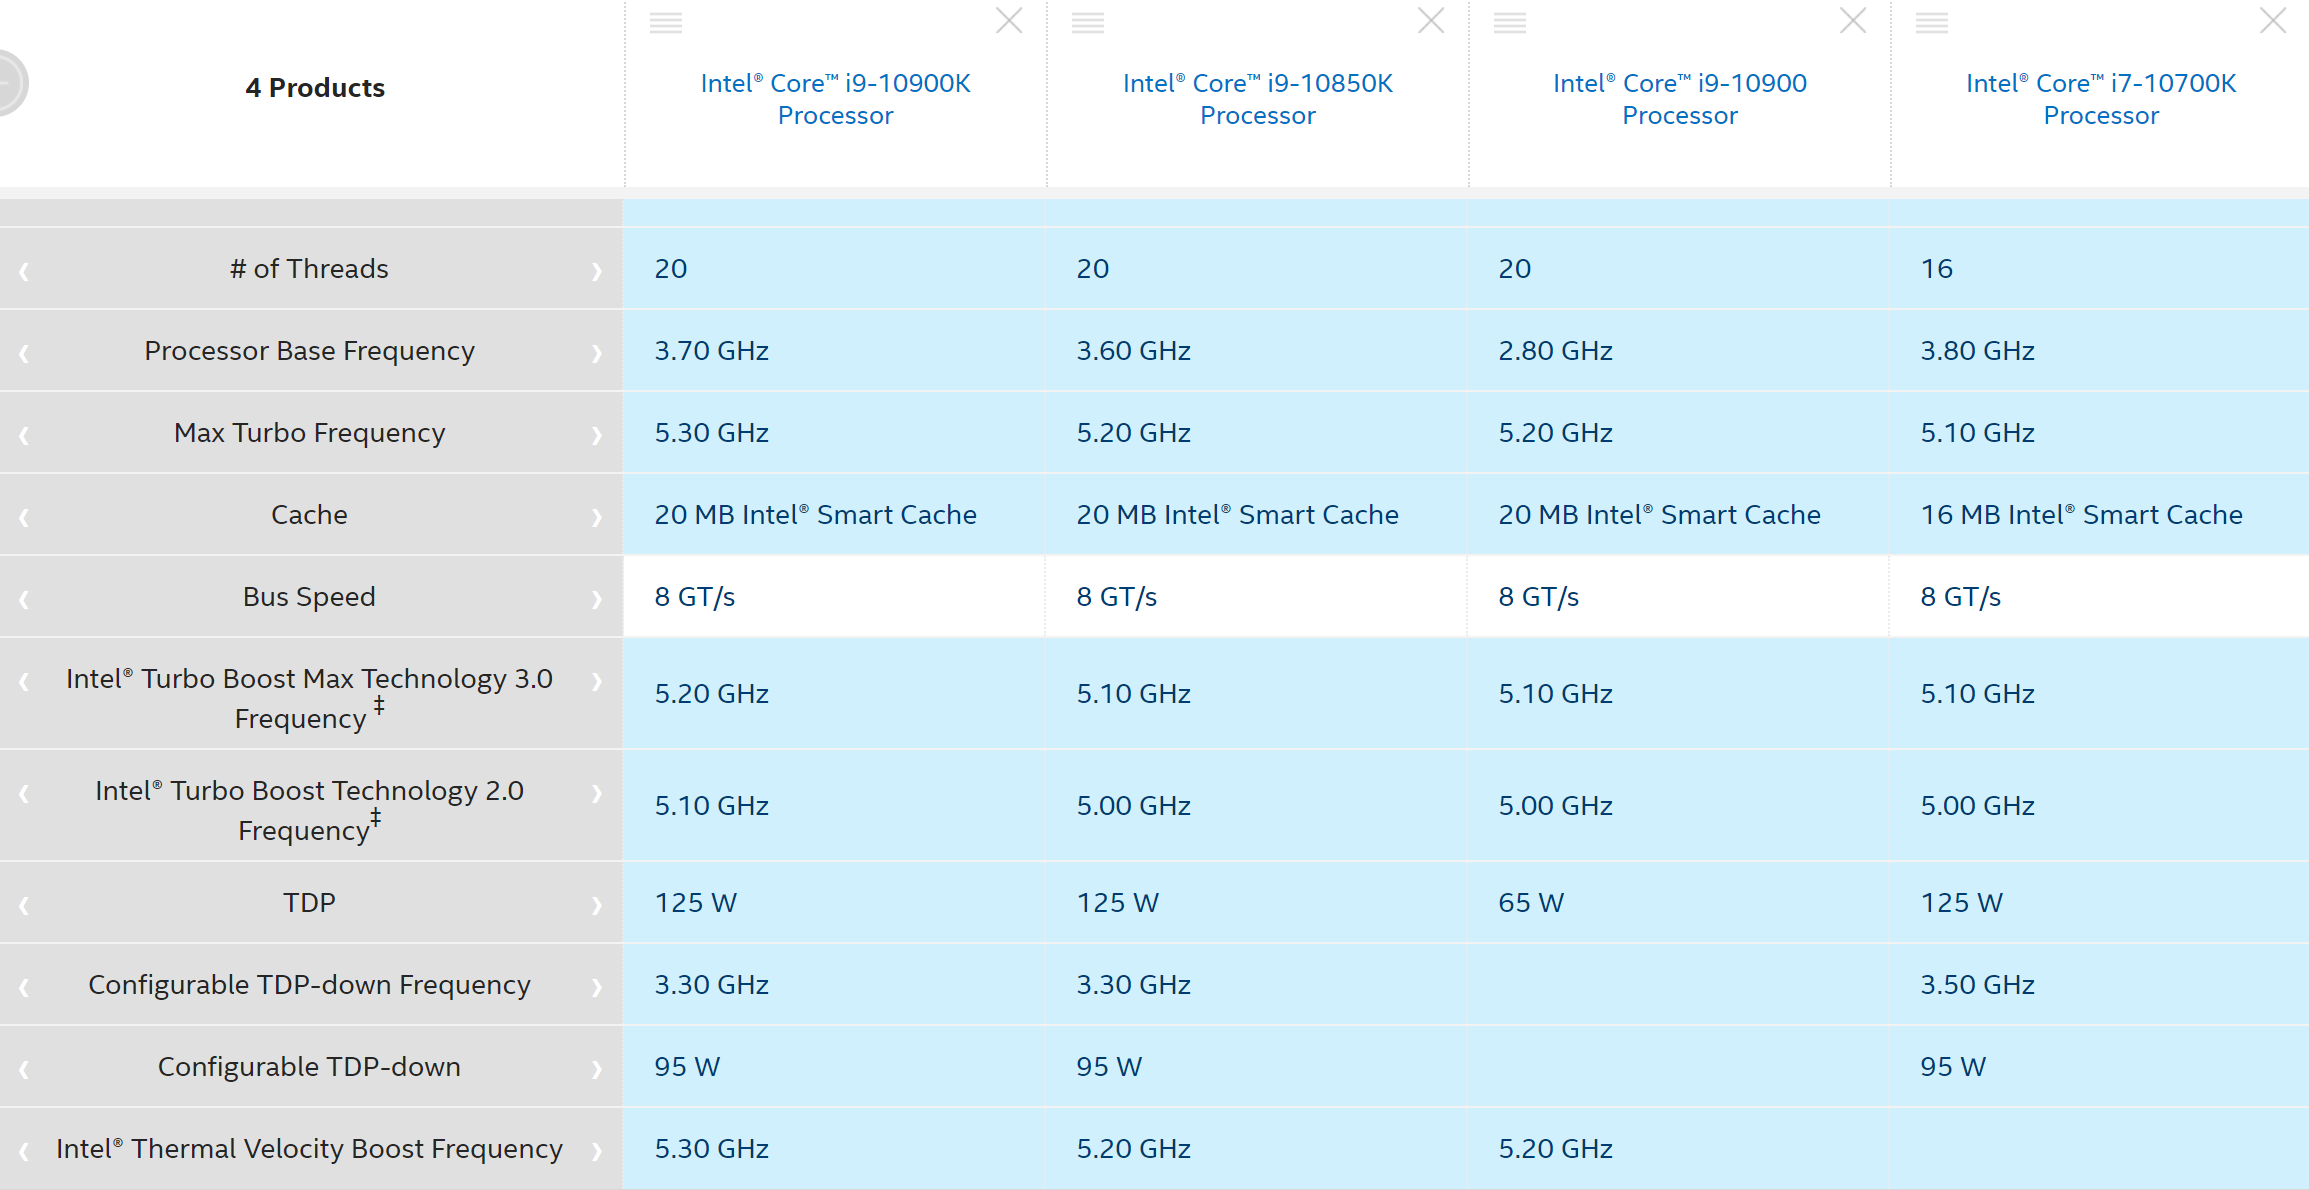Screen dimensions: 2309x1190
Task: Open the Intel Core i9-10900 Processor link
Action: tap(1680, 99)
